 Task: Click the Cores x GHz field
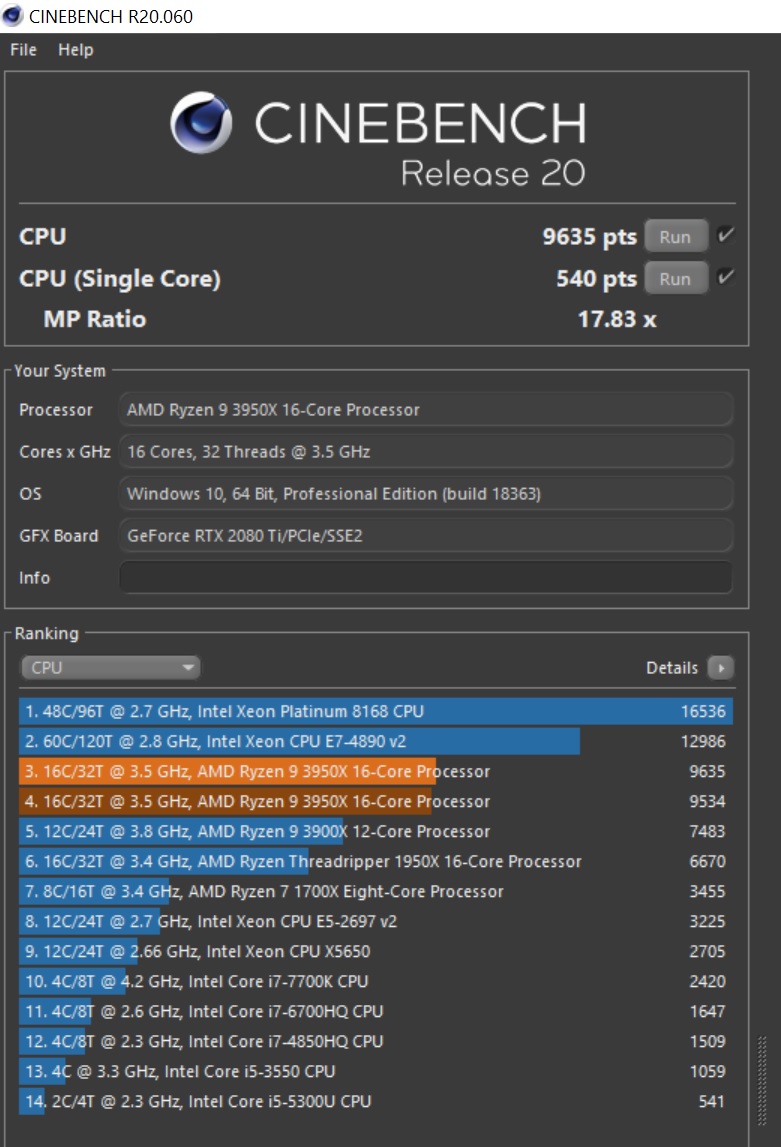[426, 451]
